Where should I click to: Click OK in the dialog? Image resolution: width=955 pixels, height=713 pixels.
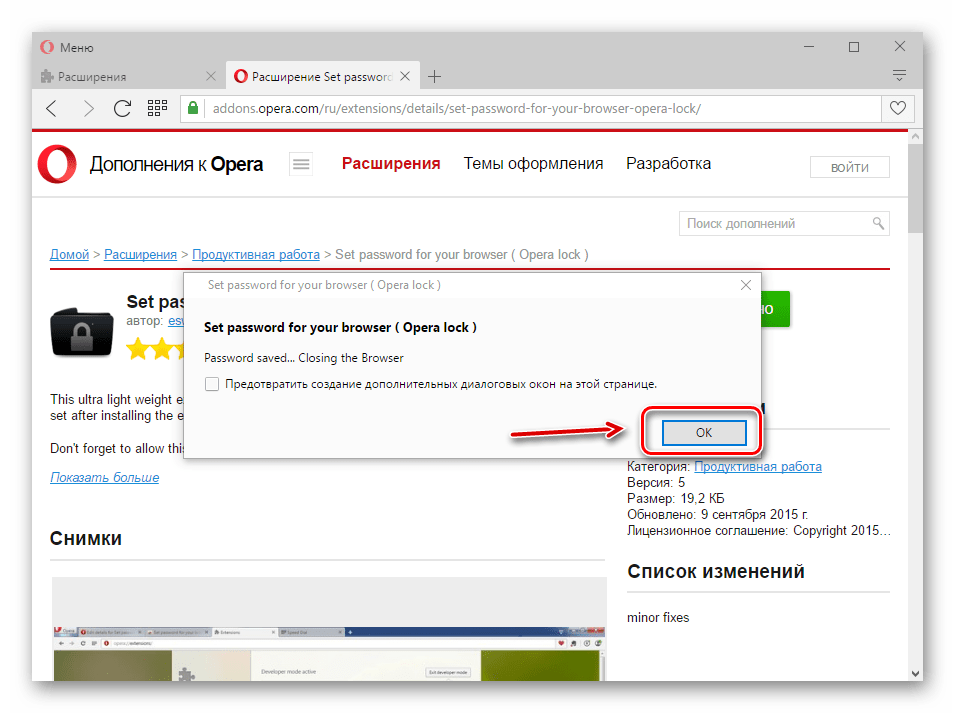pos(703,432)
